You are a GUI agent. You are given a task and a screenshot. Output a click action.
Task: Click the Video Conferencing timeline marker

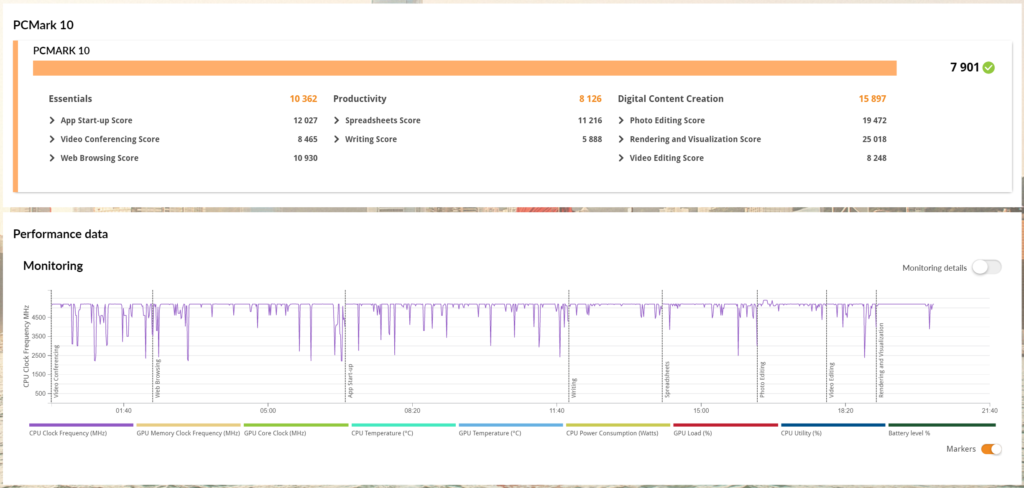pos(57,371)
